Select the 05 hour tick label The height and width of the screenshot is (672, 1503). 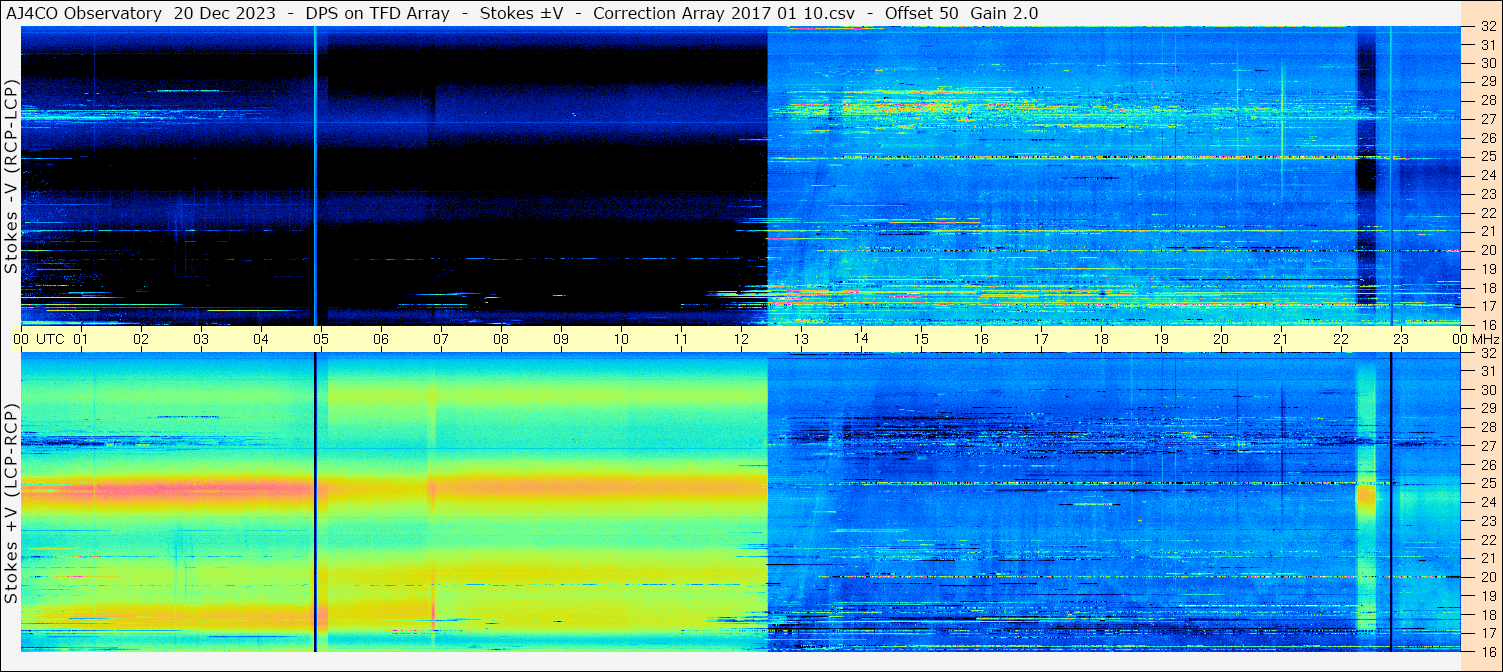click(x=321, y=339)
